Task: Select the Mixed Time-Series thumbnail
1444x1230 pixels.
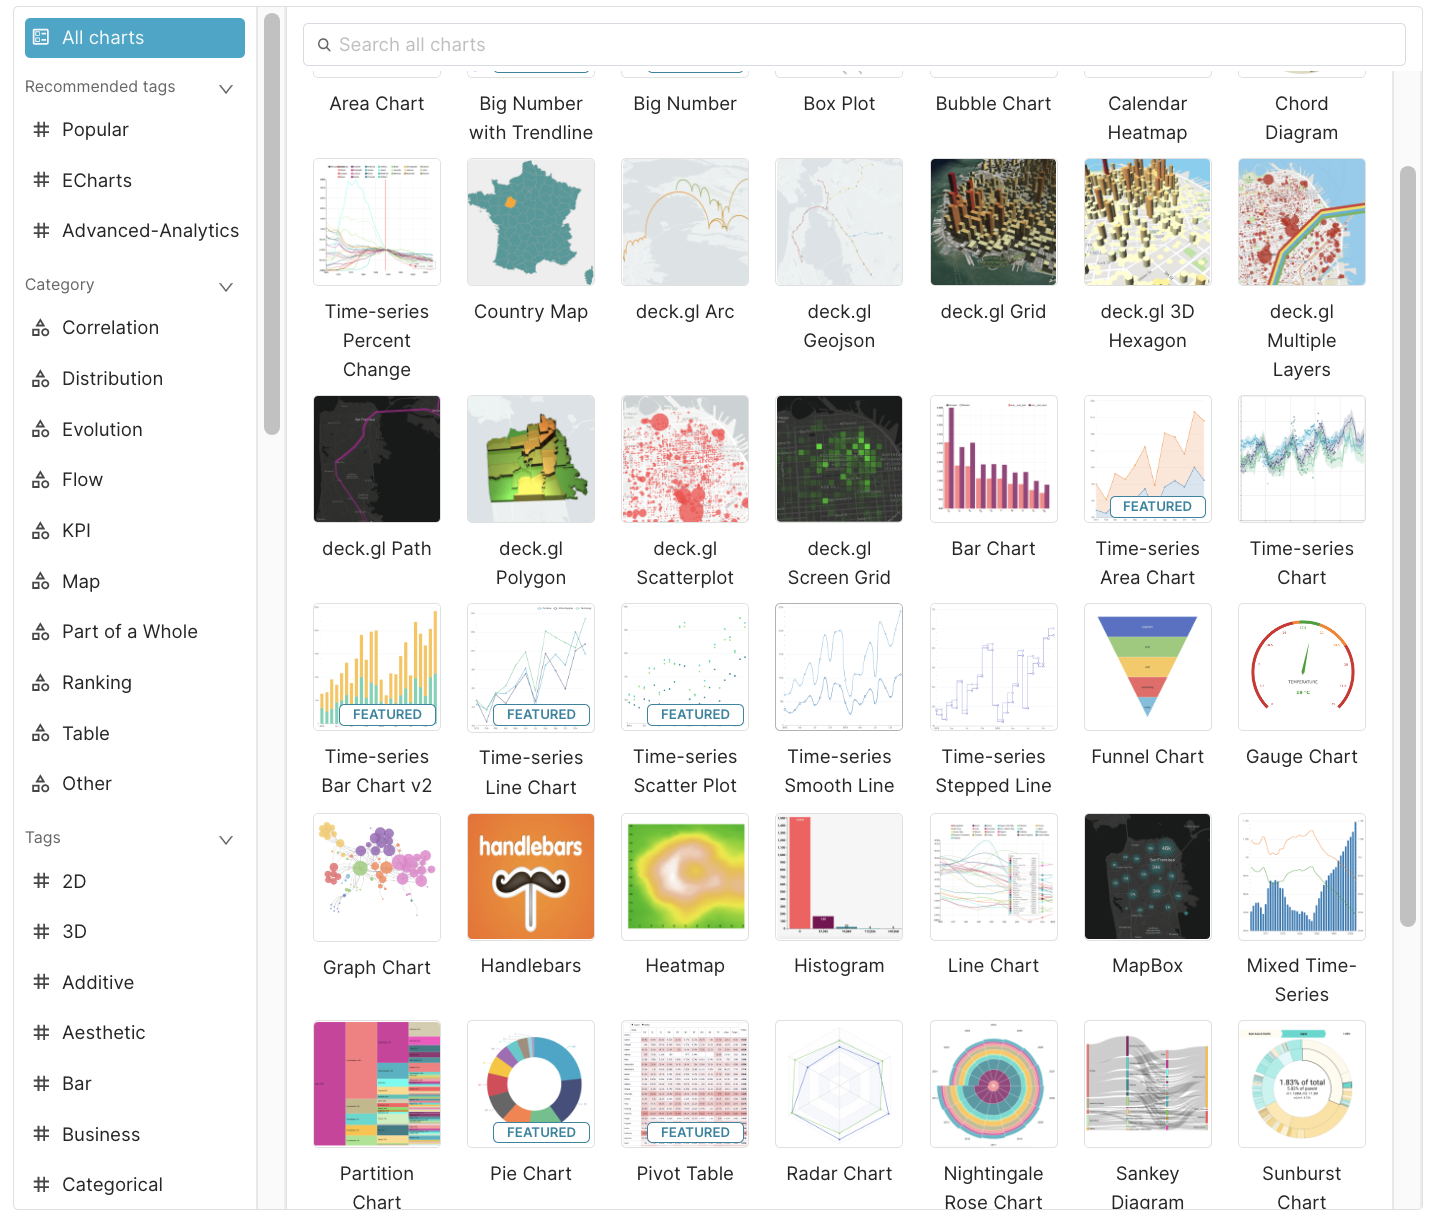Action: click(x=1302, y=877)
